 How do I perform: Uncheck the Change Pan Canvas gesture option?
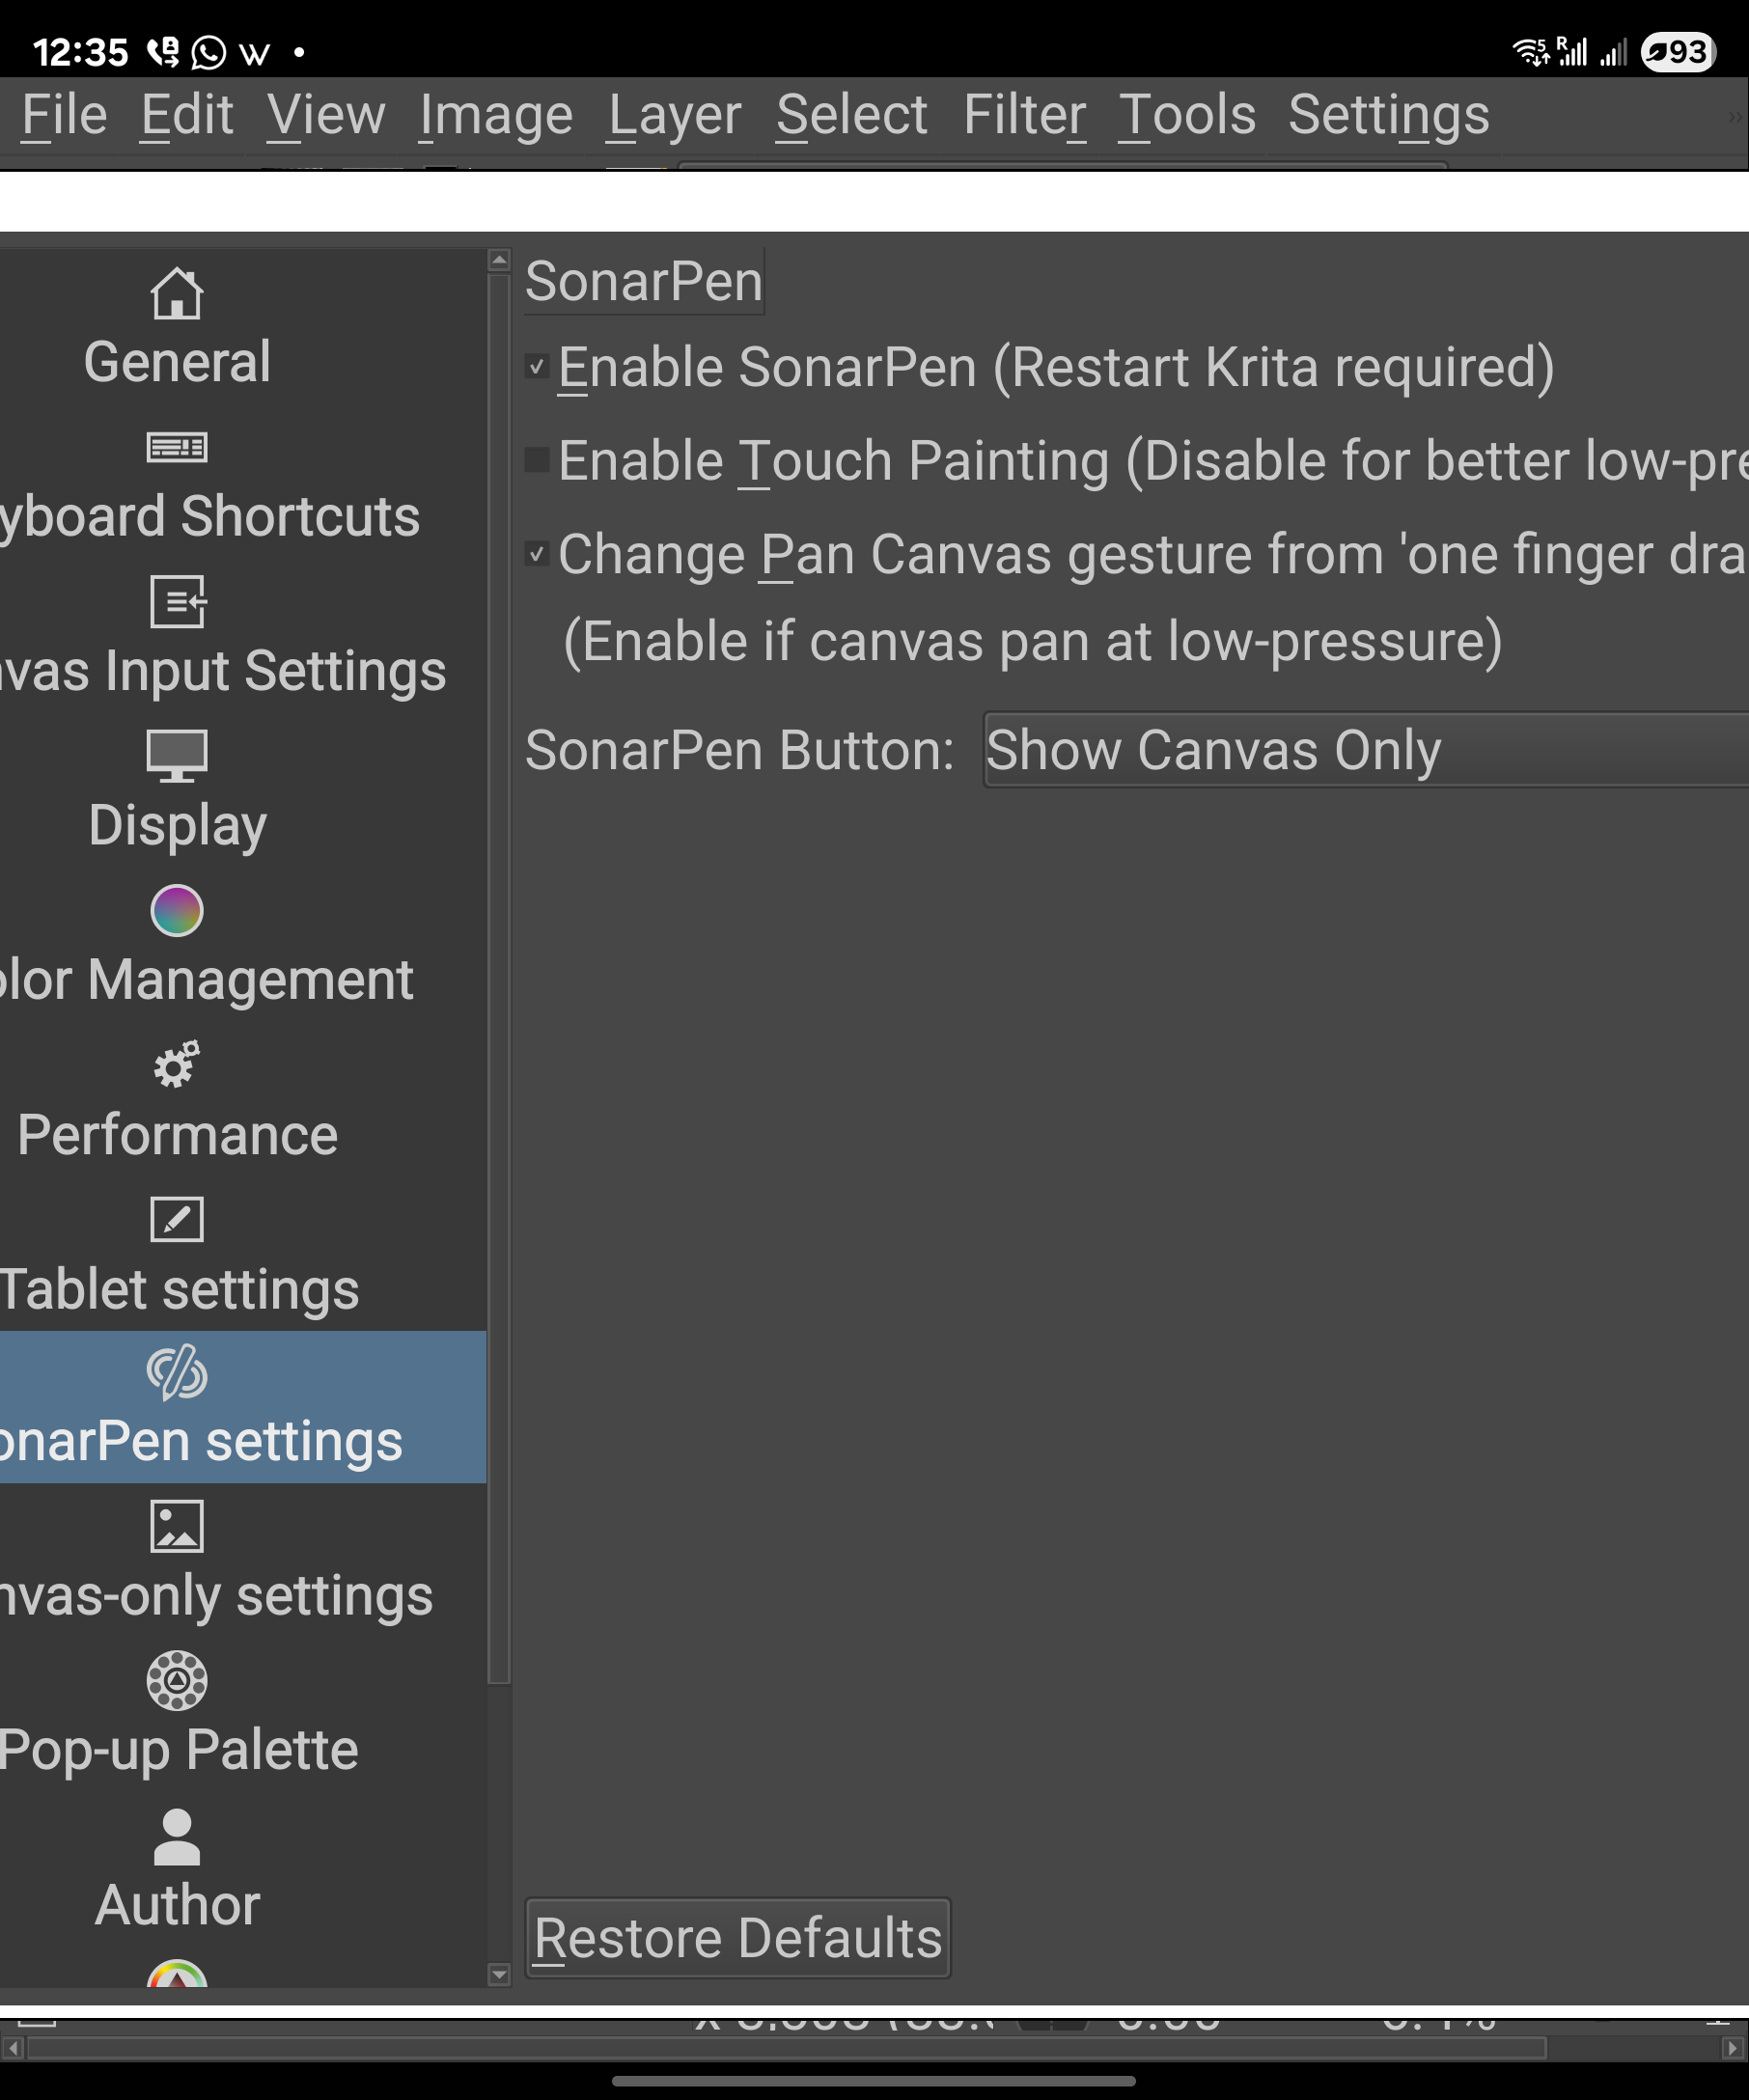click(537, 554)
